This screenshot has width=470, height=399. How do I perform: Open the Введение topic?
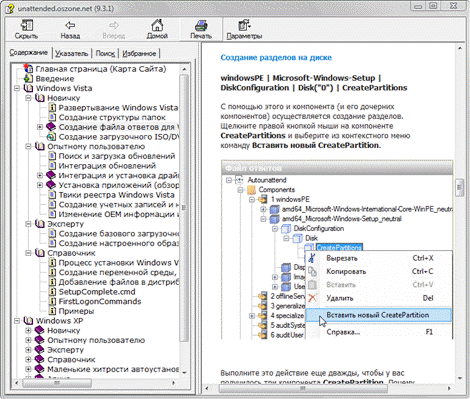pyautogui.click(x=55, y=79)
